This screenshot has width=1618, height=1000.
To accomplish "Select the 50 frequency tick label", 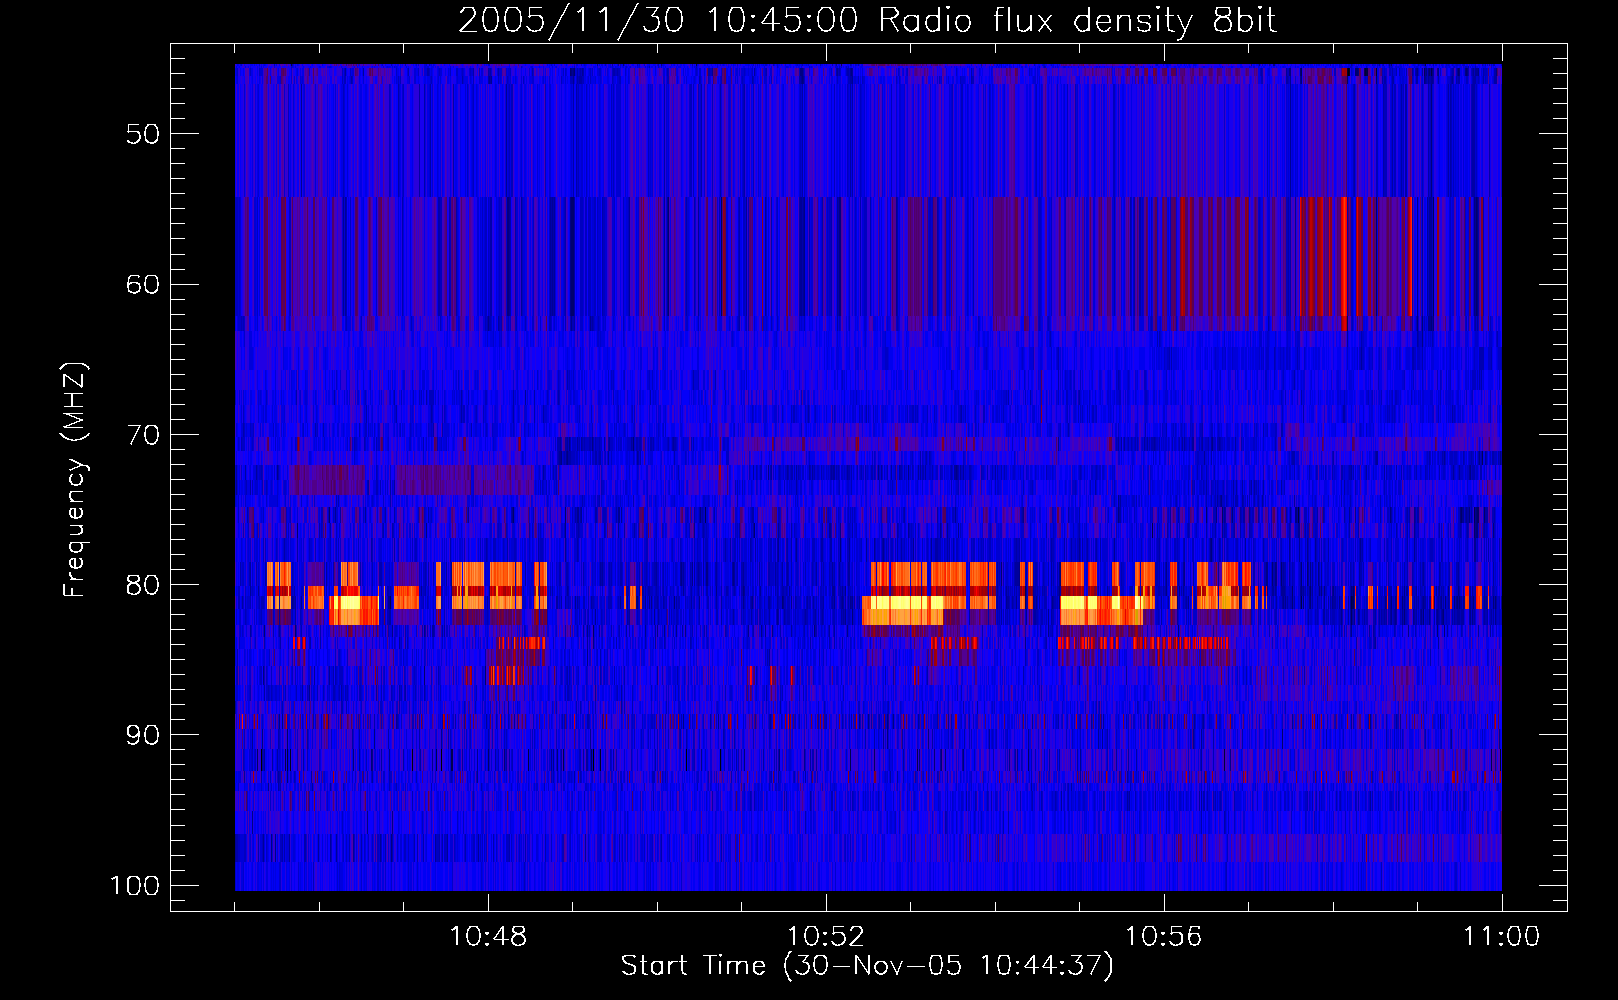I will pos(143,134).
